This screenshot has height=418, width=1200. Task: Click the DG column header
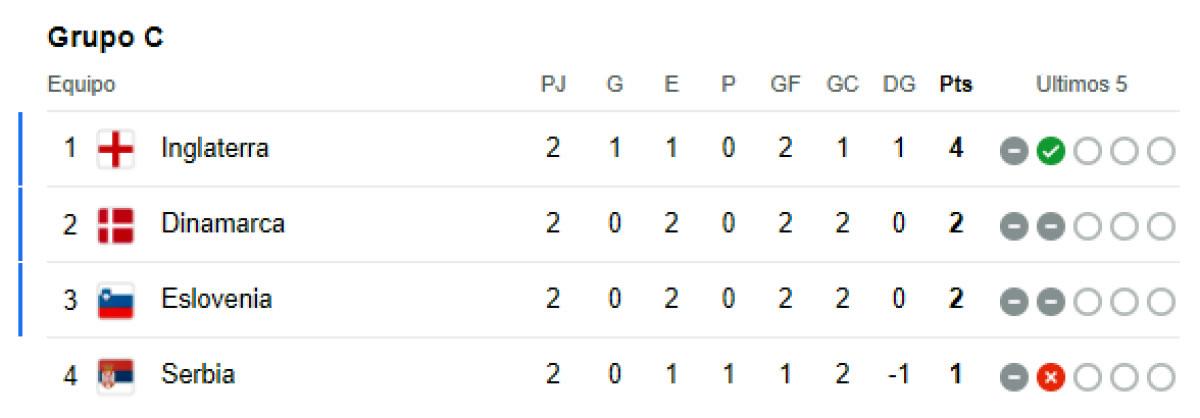[899, 85]
